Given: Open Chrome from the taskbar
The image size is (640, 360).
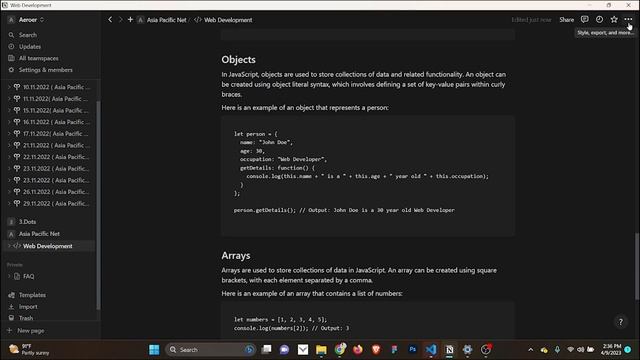Looking at the screenshot, I should (x=340, y=350).
